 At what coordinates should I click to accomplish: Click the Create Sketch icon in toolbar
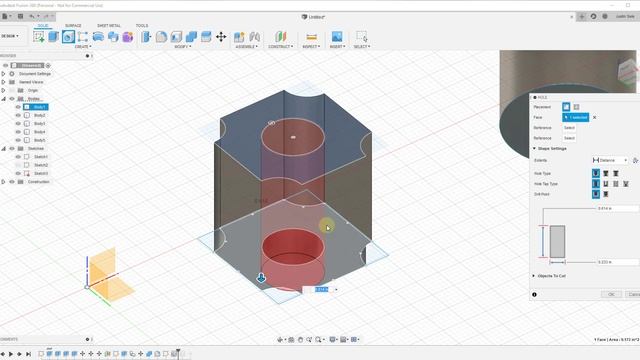click(39, 37)
